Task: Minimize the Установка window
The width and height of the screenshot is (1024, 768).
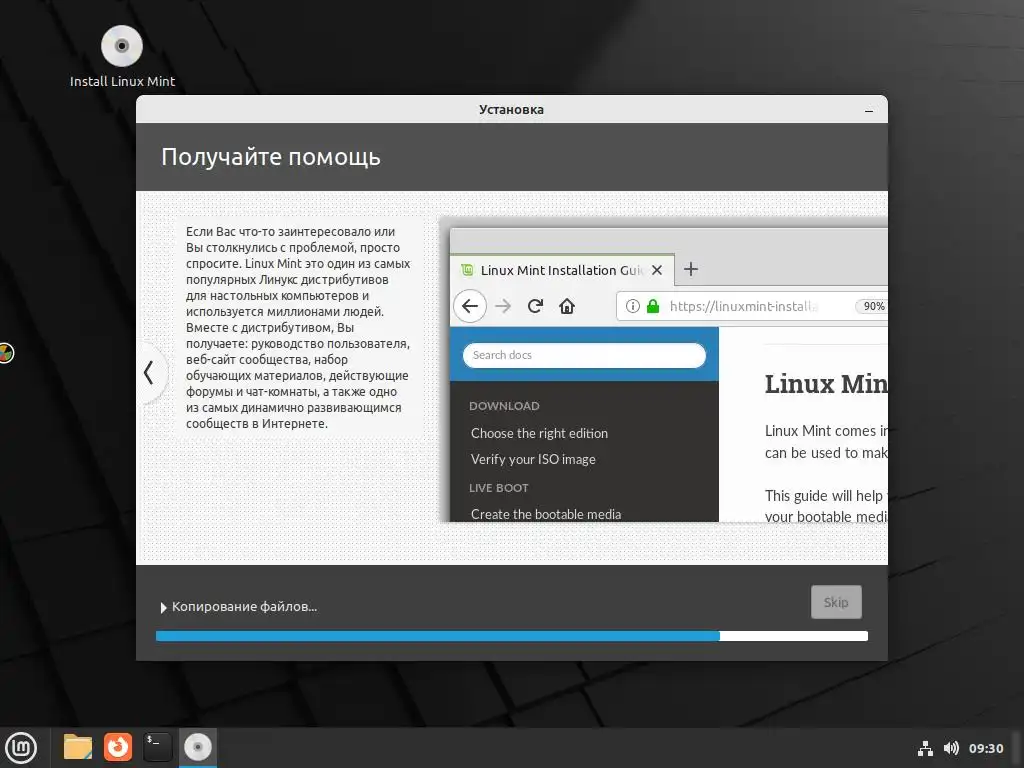Action: coord(869,110)
